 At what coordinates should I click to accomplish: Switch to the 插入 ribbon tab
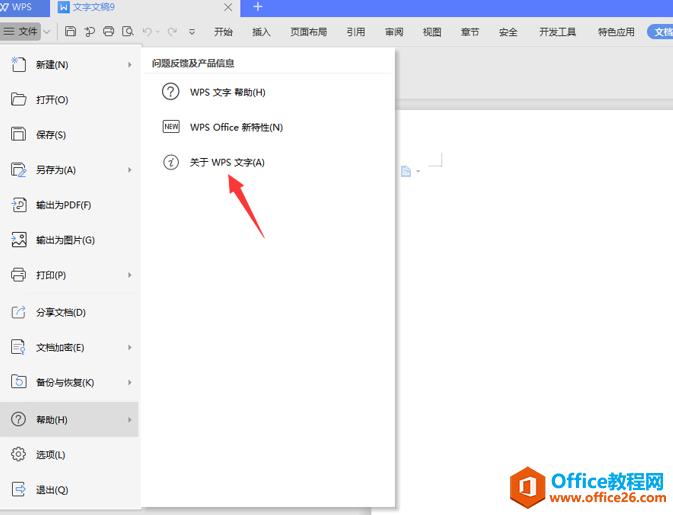[x=261, y=32]
